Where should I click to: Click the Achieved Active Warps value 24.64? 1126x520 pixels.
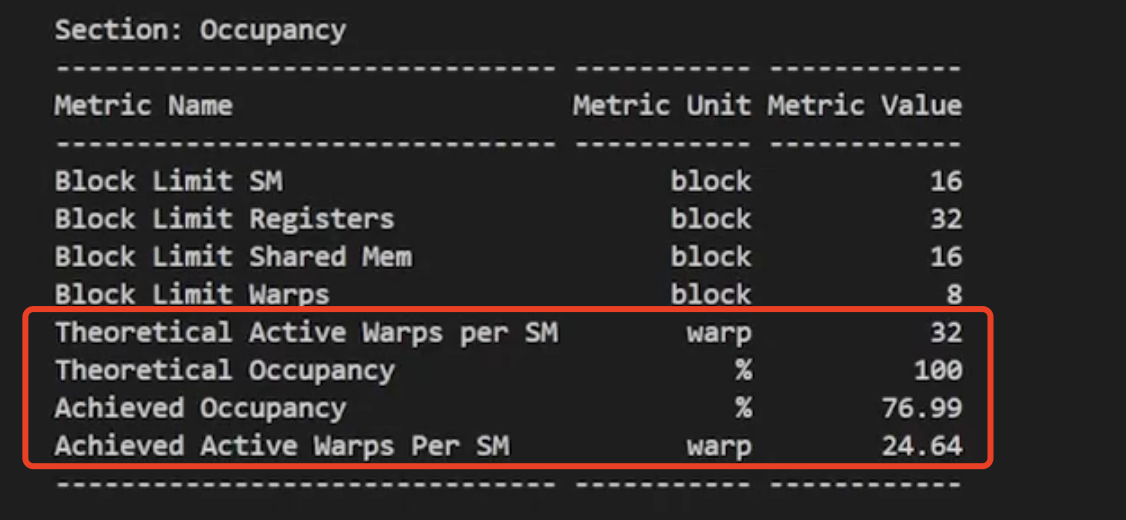point(922,447)
